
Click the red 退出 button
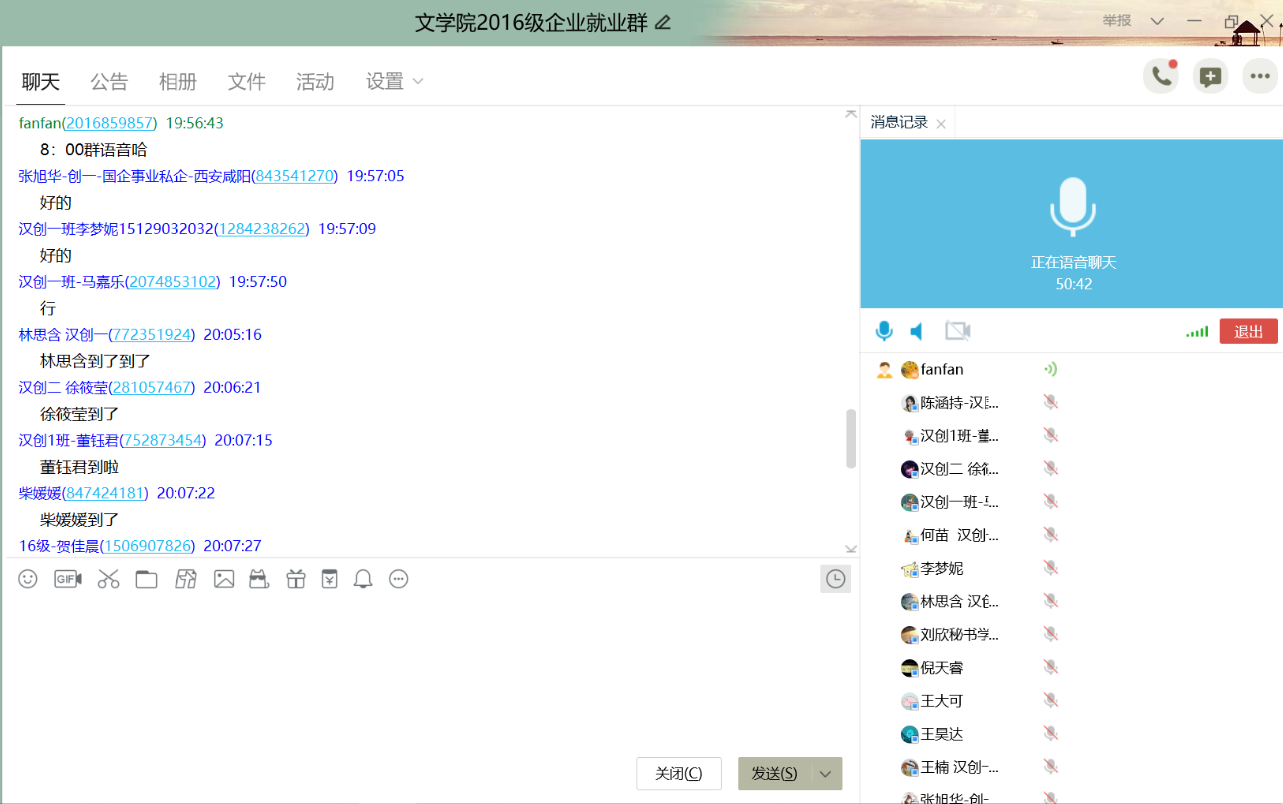1248,332
